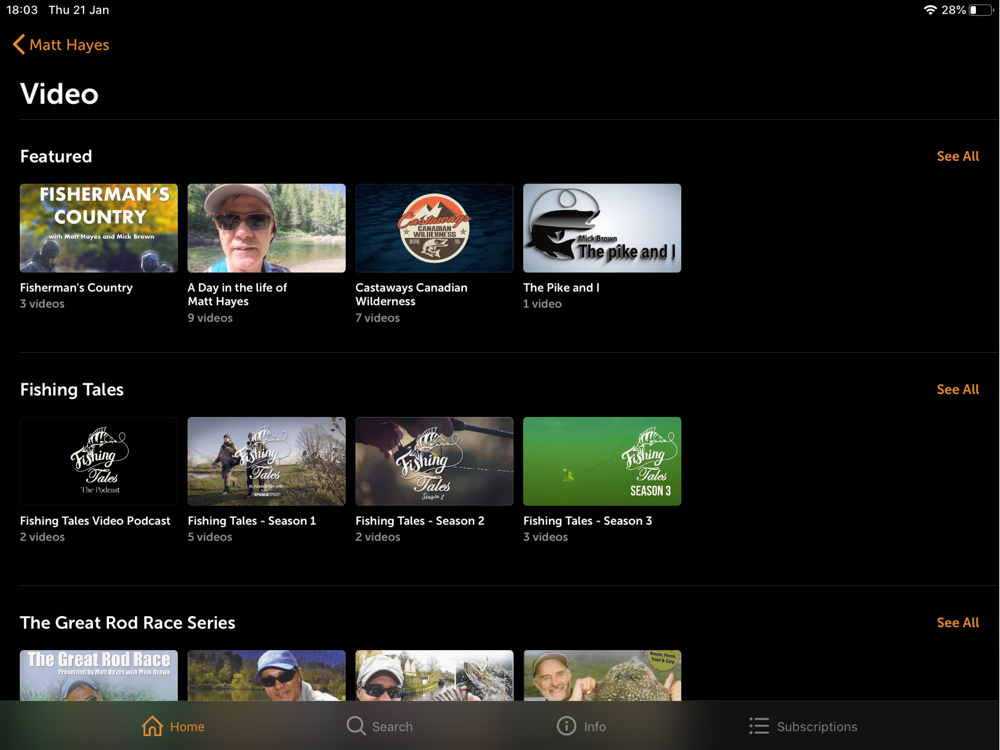The image size is (1000, 750).
Task: Open Fishing Tales Video Podcast thumbnail
Action: pyautogui.click(x=99, y=461)
